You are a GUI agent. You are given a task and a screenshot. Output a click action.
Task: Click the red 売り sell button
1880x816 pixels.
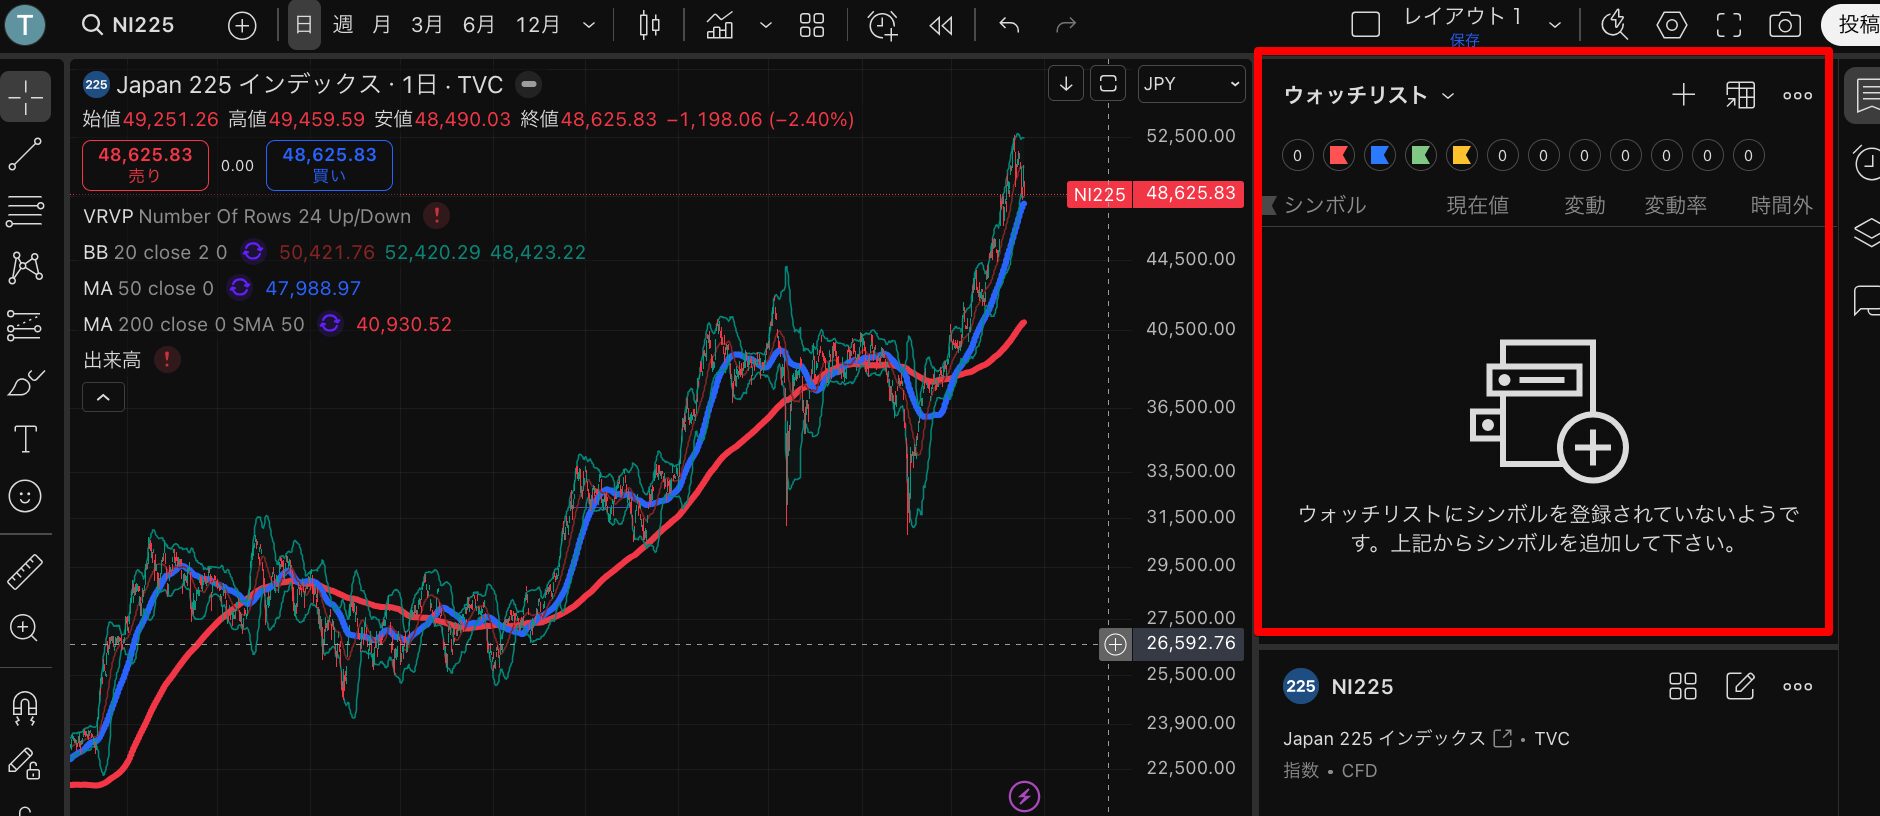pyautogui.click(x=145, y=165)
